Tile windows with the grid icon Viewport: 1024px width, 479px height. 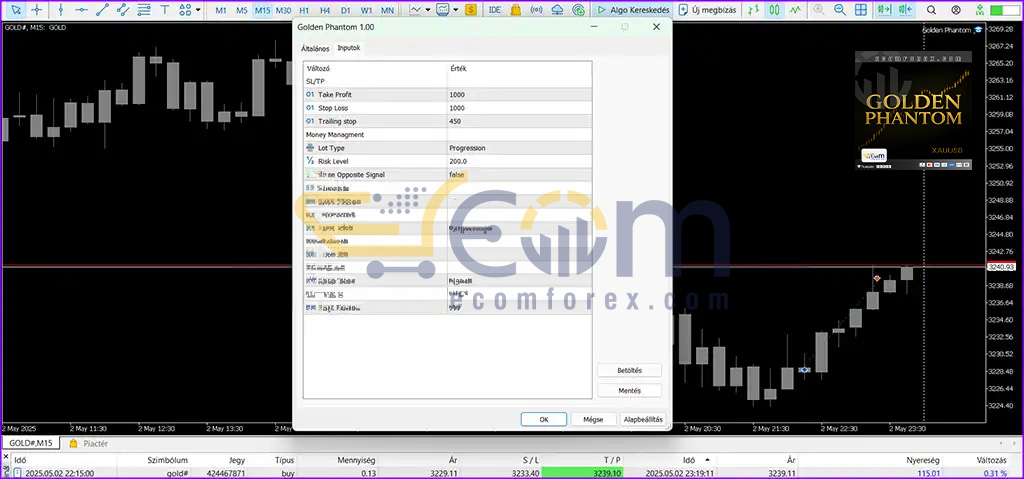(861, 10)
